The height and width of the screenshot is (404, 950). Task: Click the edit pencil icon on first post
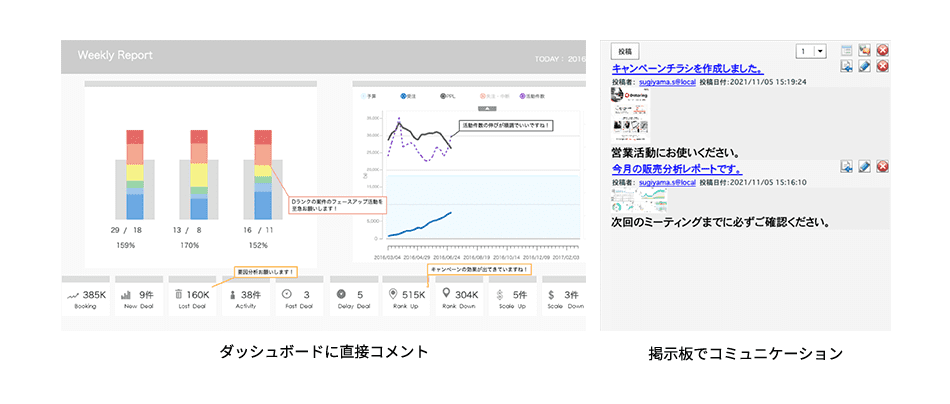click(864, 66)
